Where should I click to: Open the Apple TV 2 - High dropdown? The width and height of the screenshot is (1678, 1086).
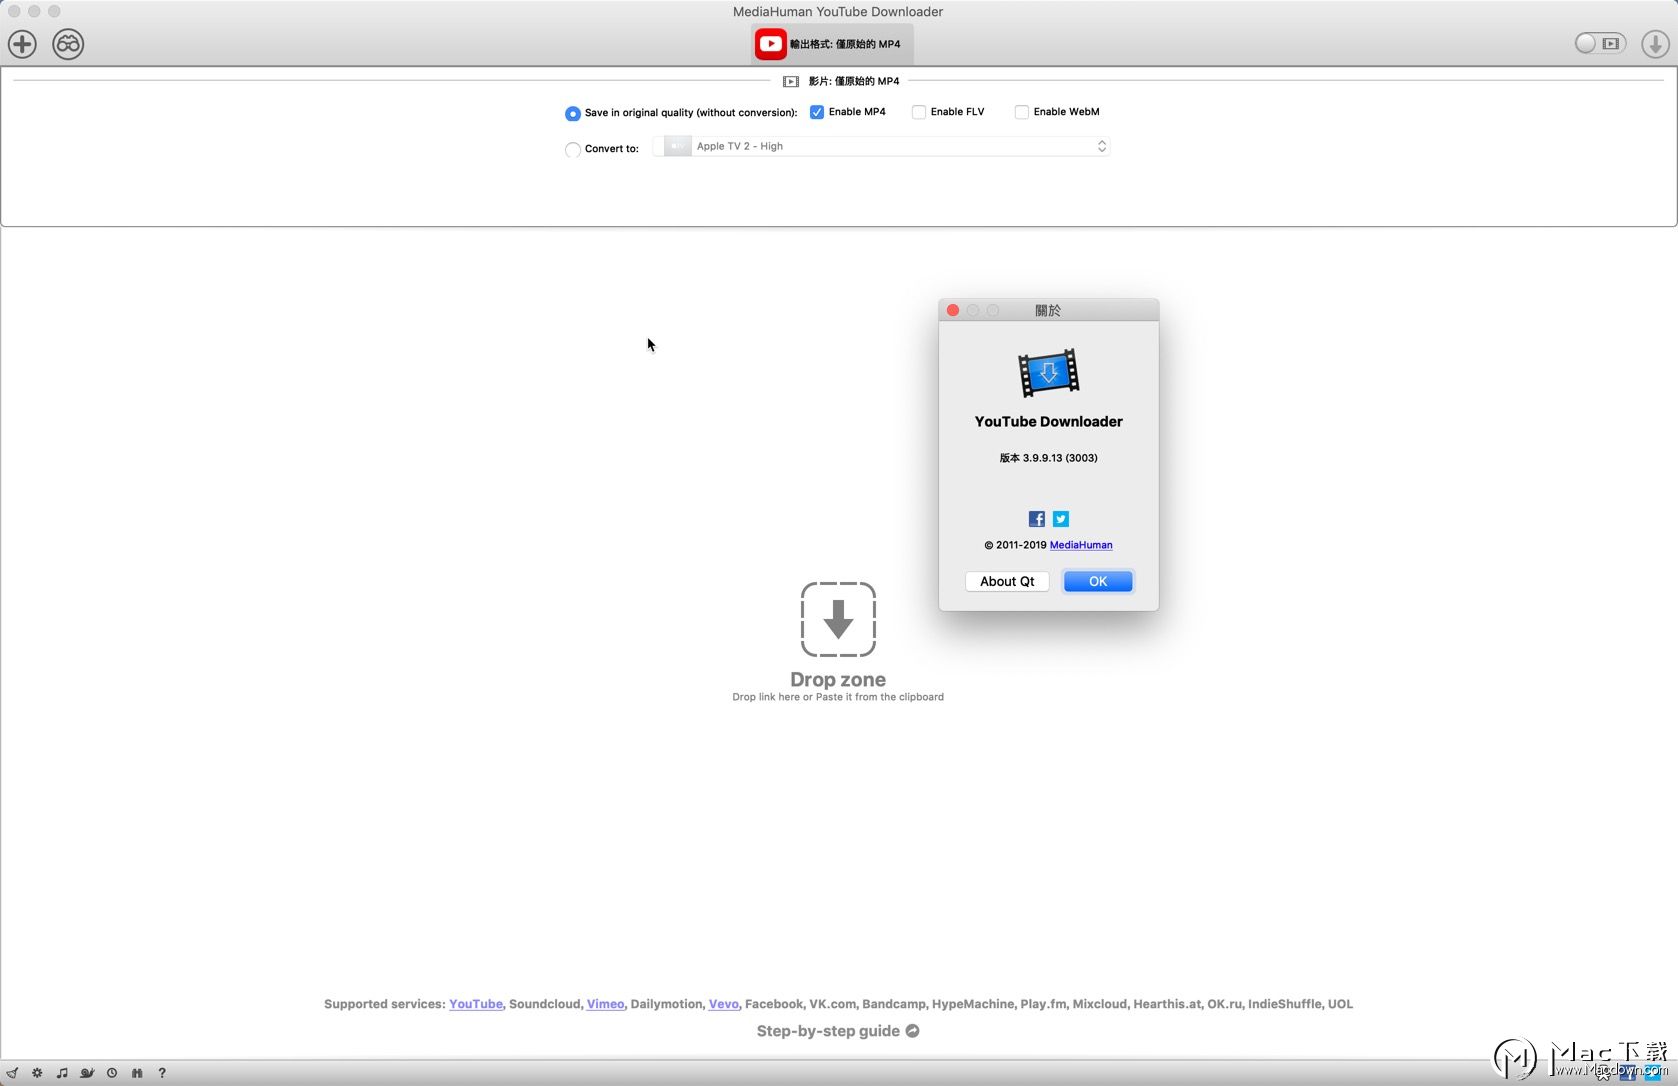881,146
